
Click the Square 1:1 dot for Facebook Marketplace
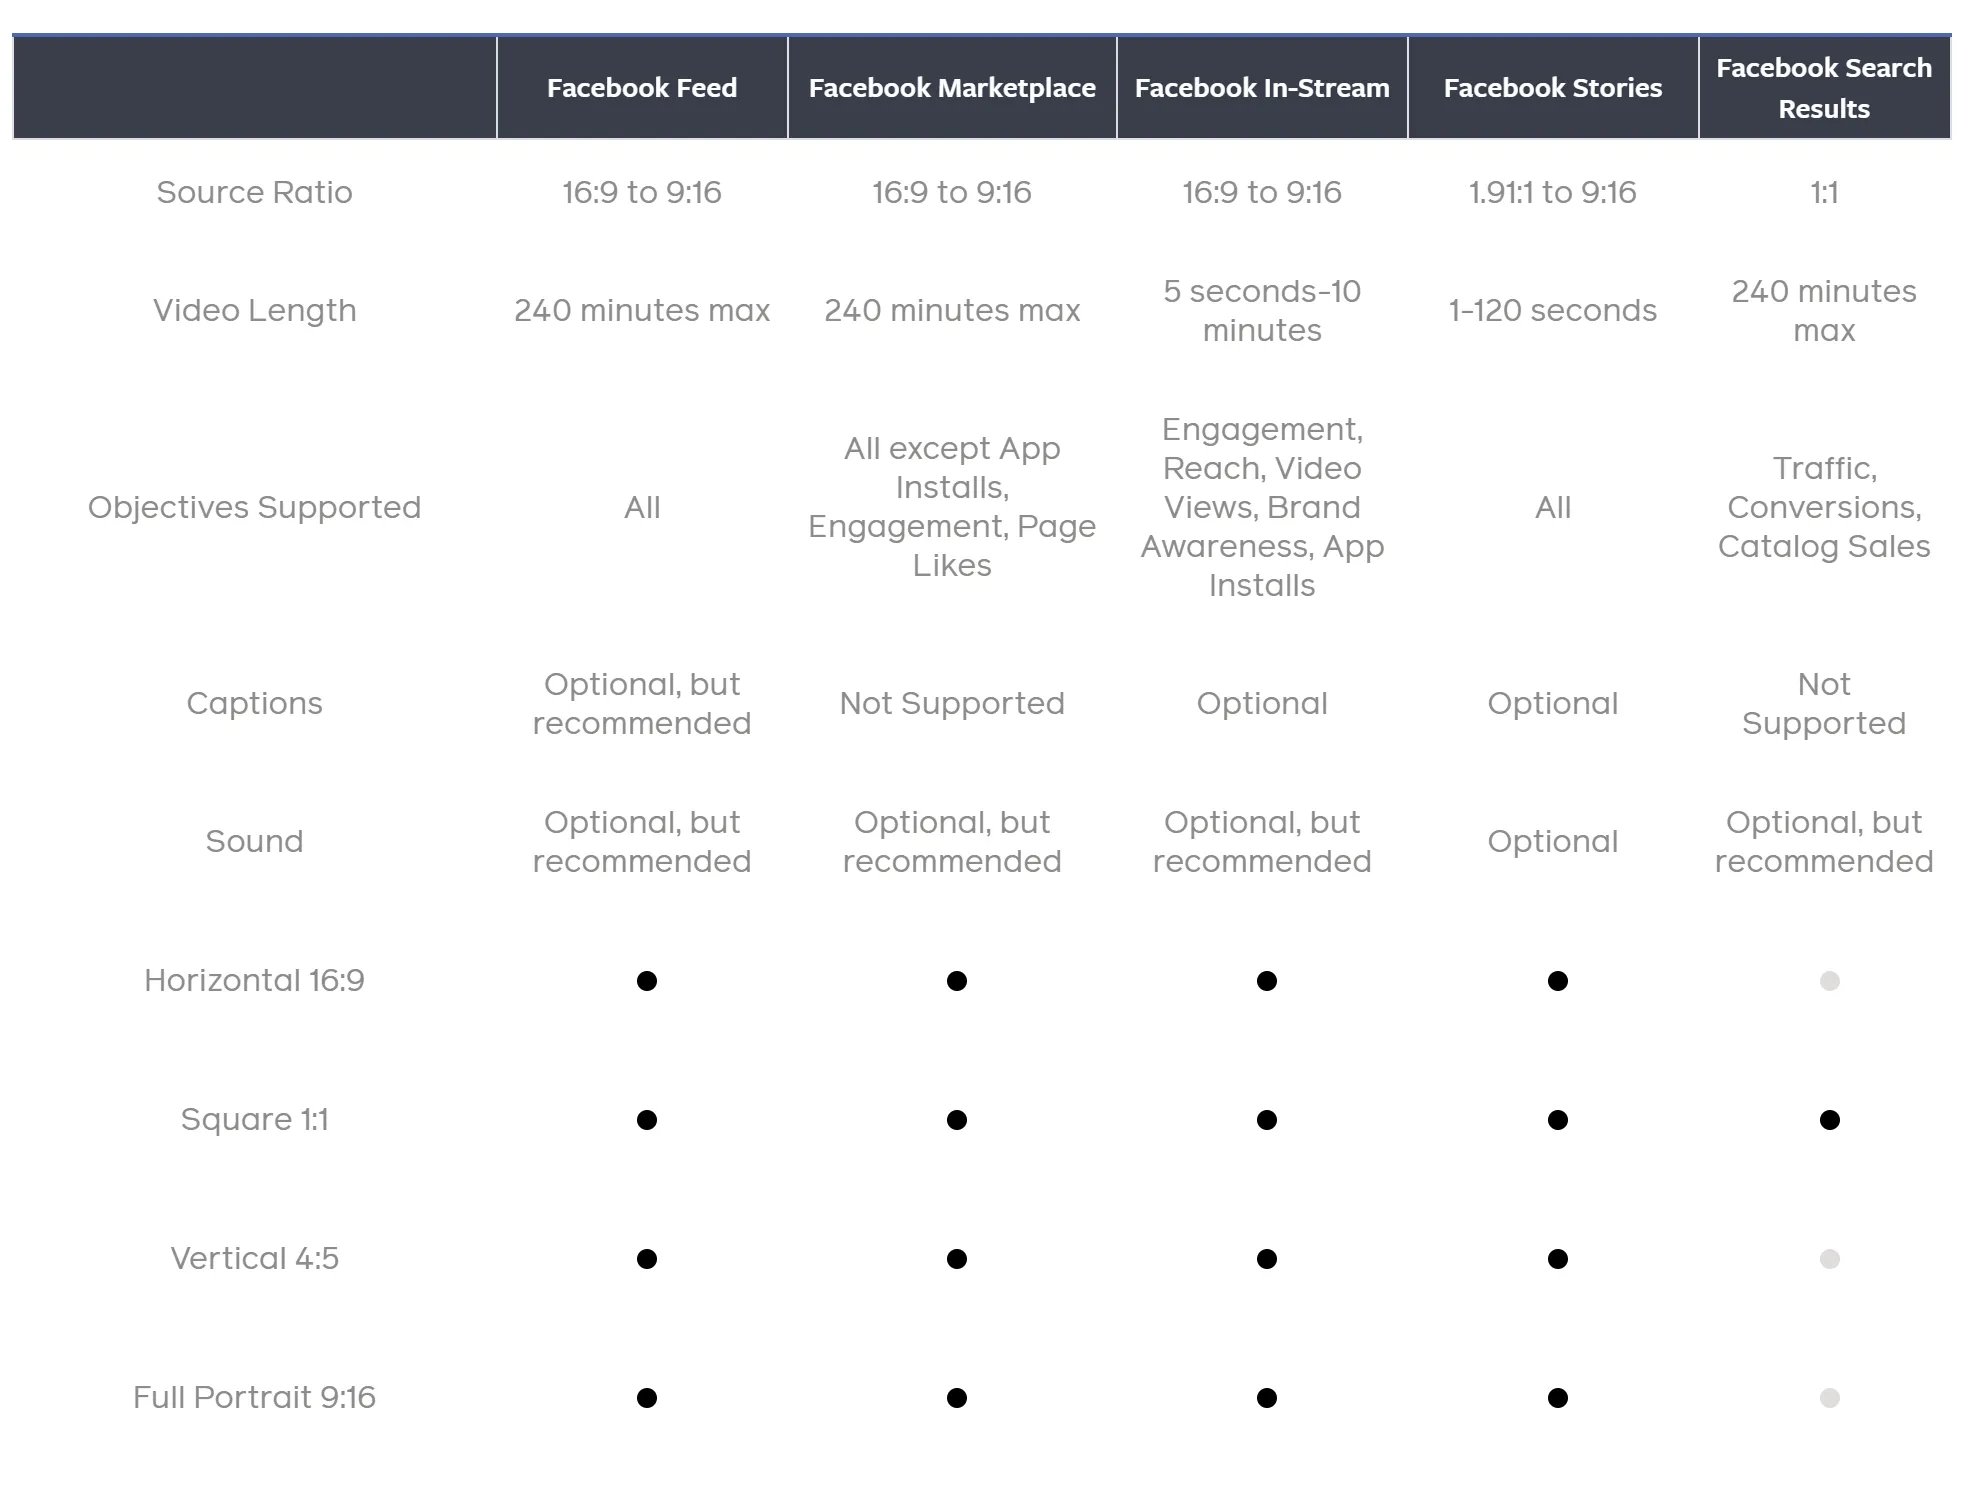pyautogui.click(x=957, y=1120)
